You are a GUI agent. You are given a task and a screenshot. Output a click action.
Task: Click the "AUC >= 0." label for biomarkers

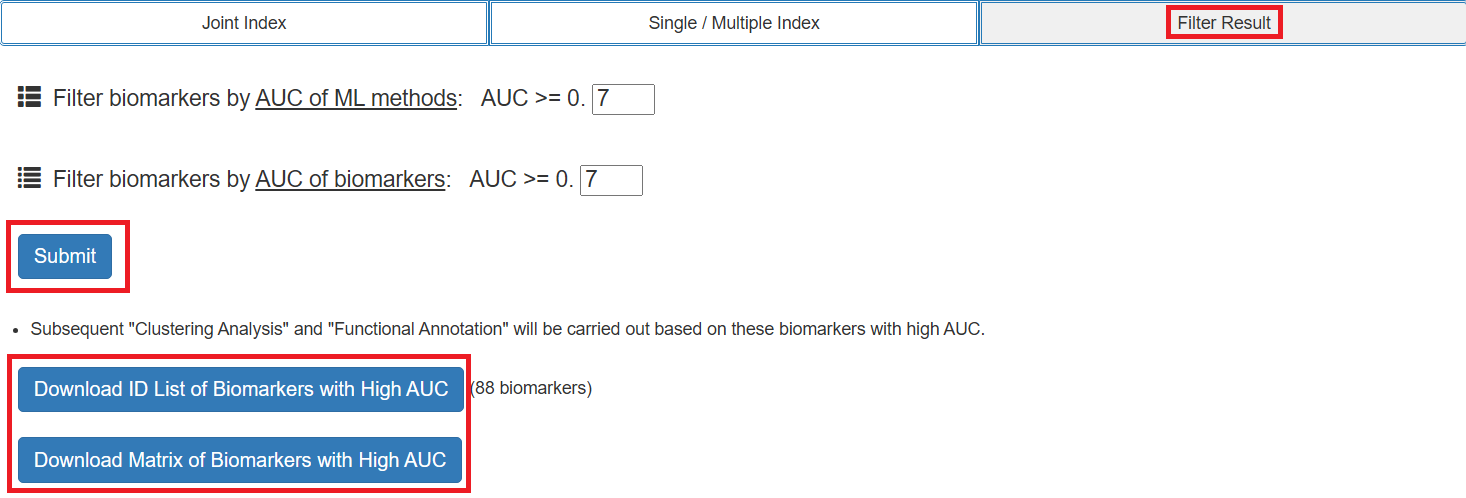pyautogui.click(x=521, y=180)
